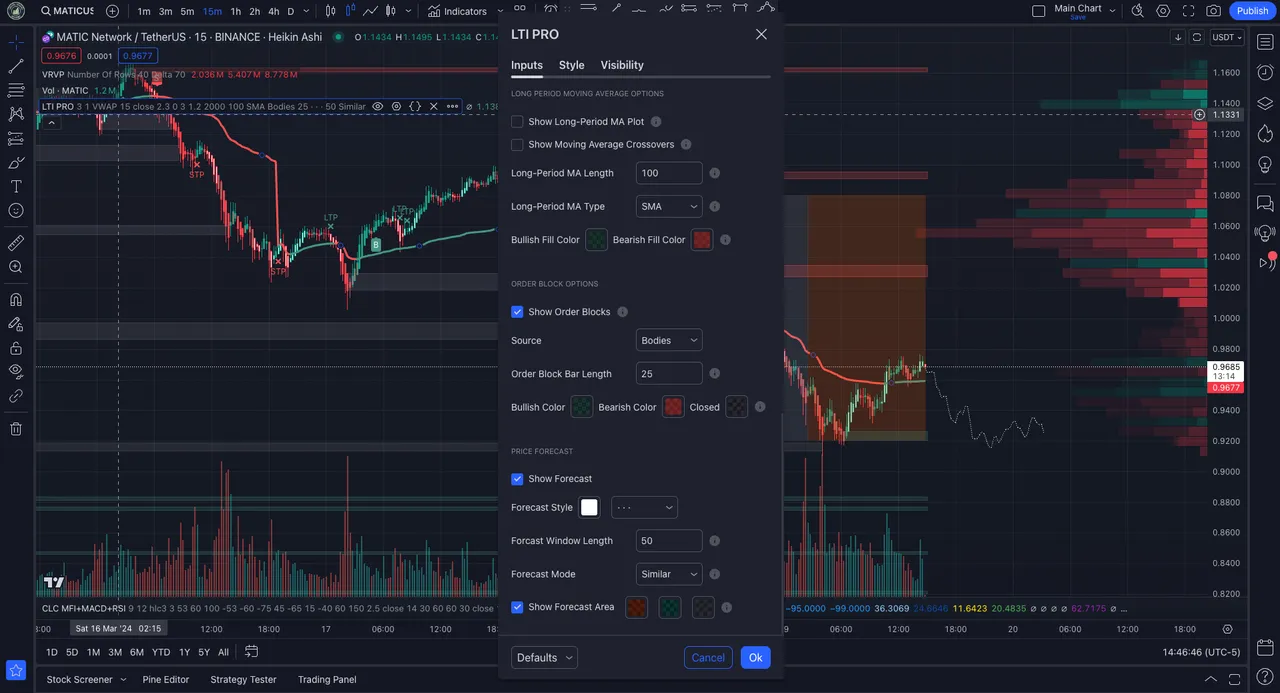Click the Publish button
The width and height of the screenshot is (1280, 693).
(1252, 11)
